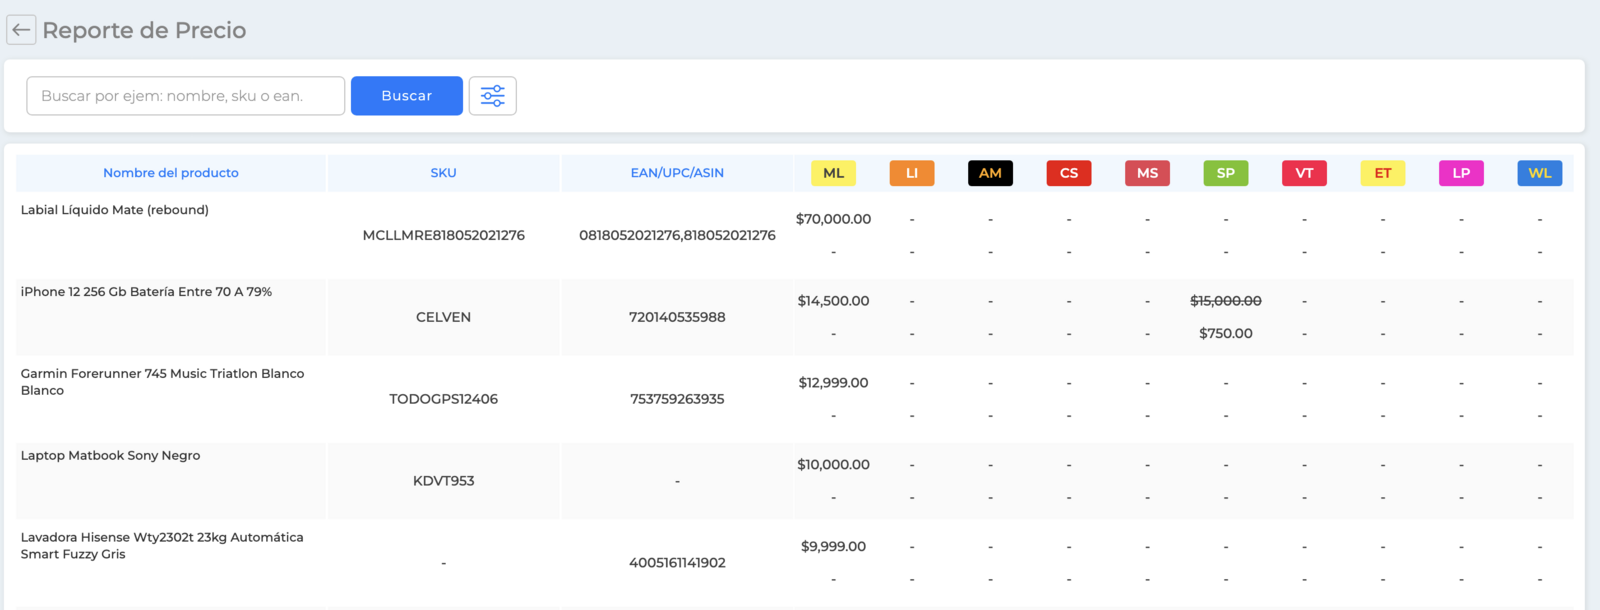The width and height of the screenshot is (1600, 610).
Task: Click SKU TODOGPS12406
Action: (444, 399)
